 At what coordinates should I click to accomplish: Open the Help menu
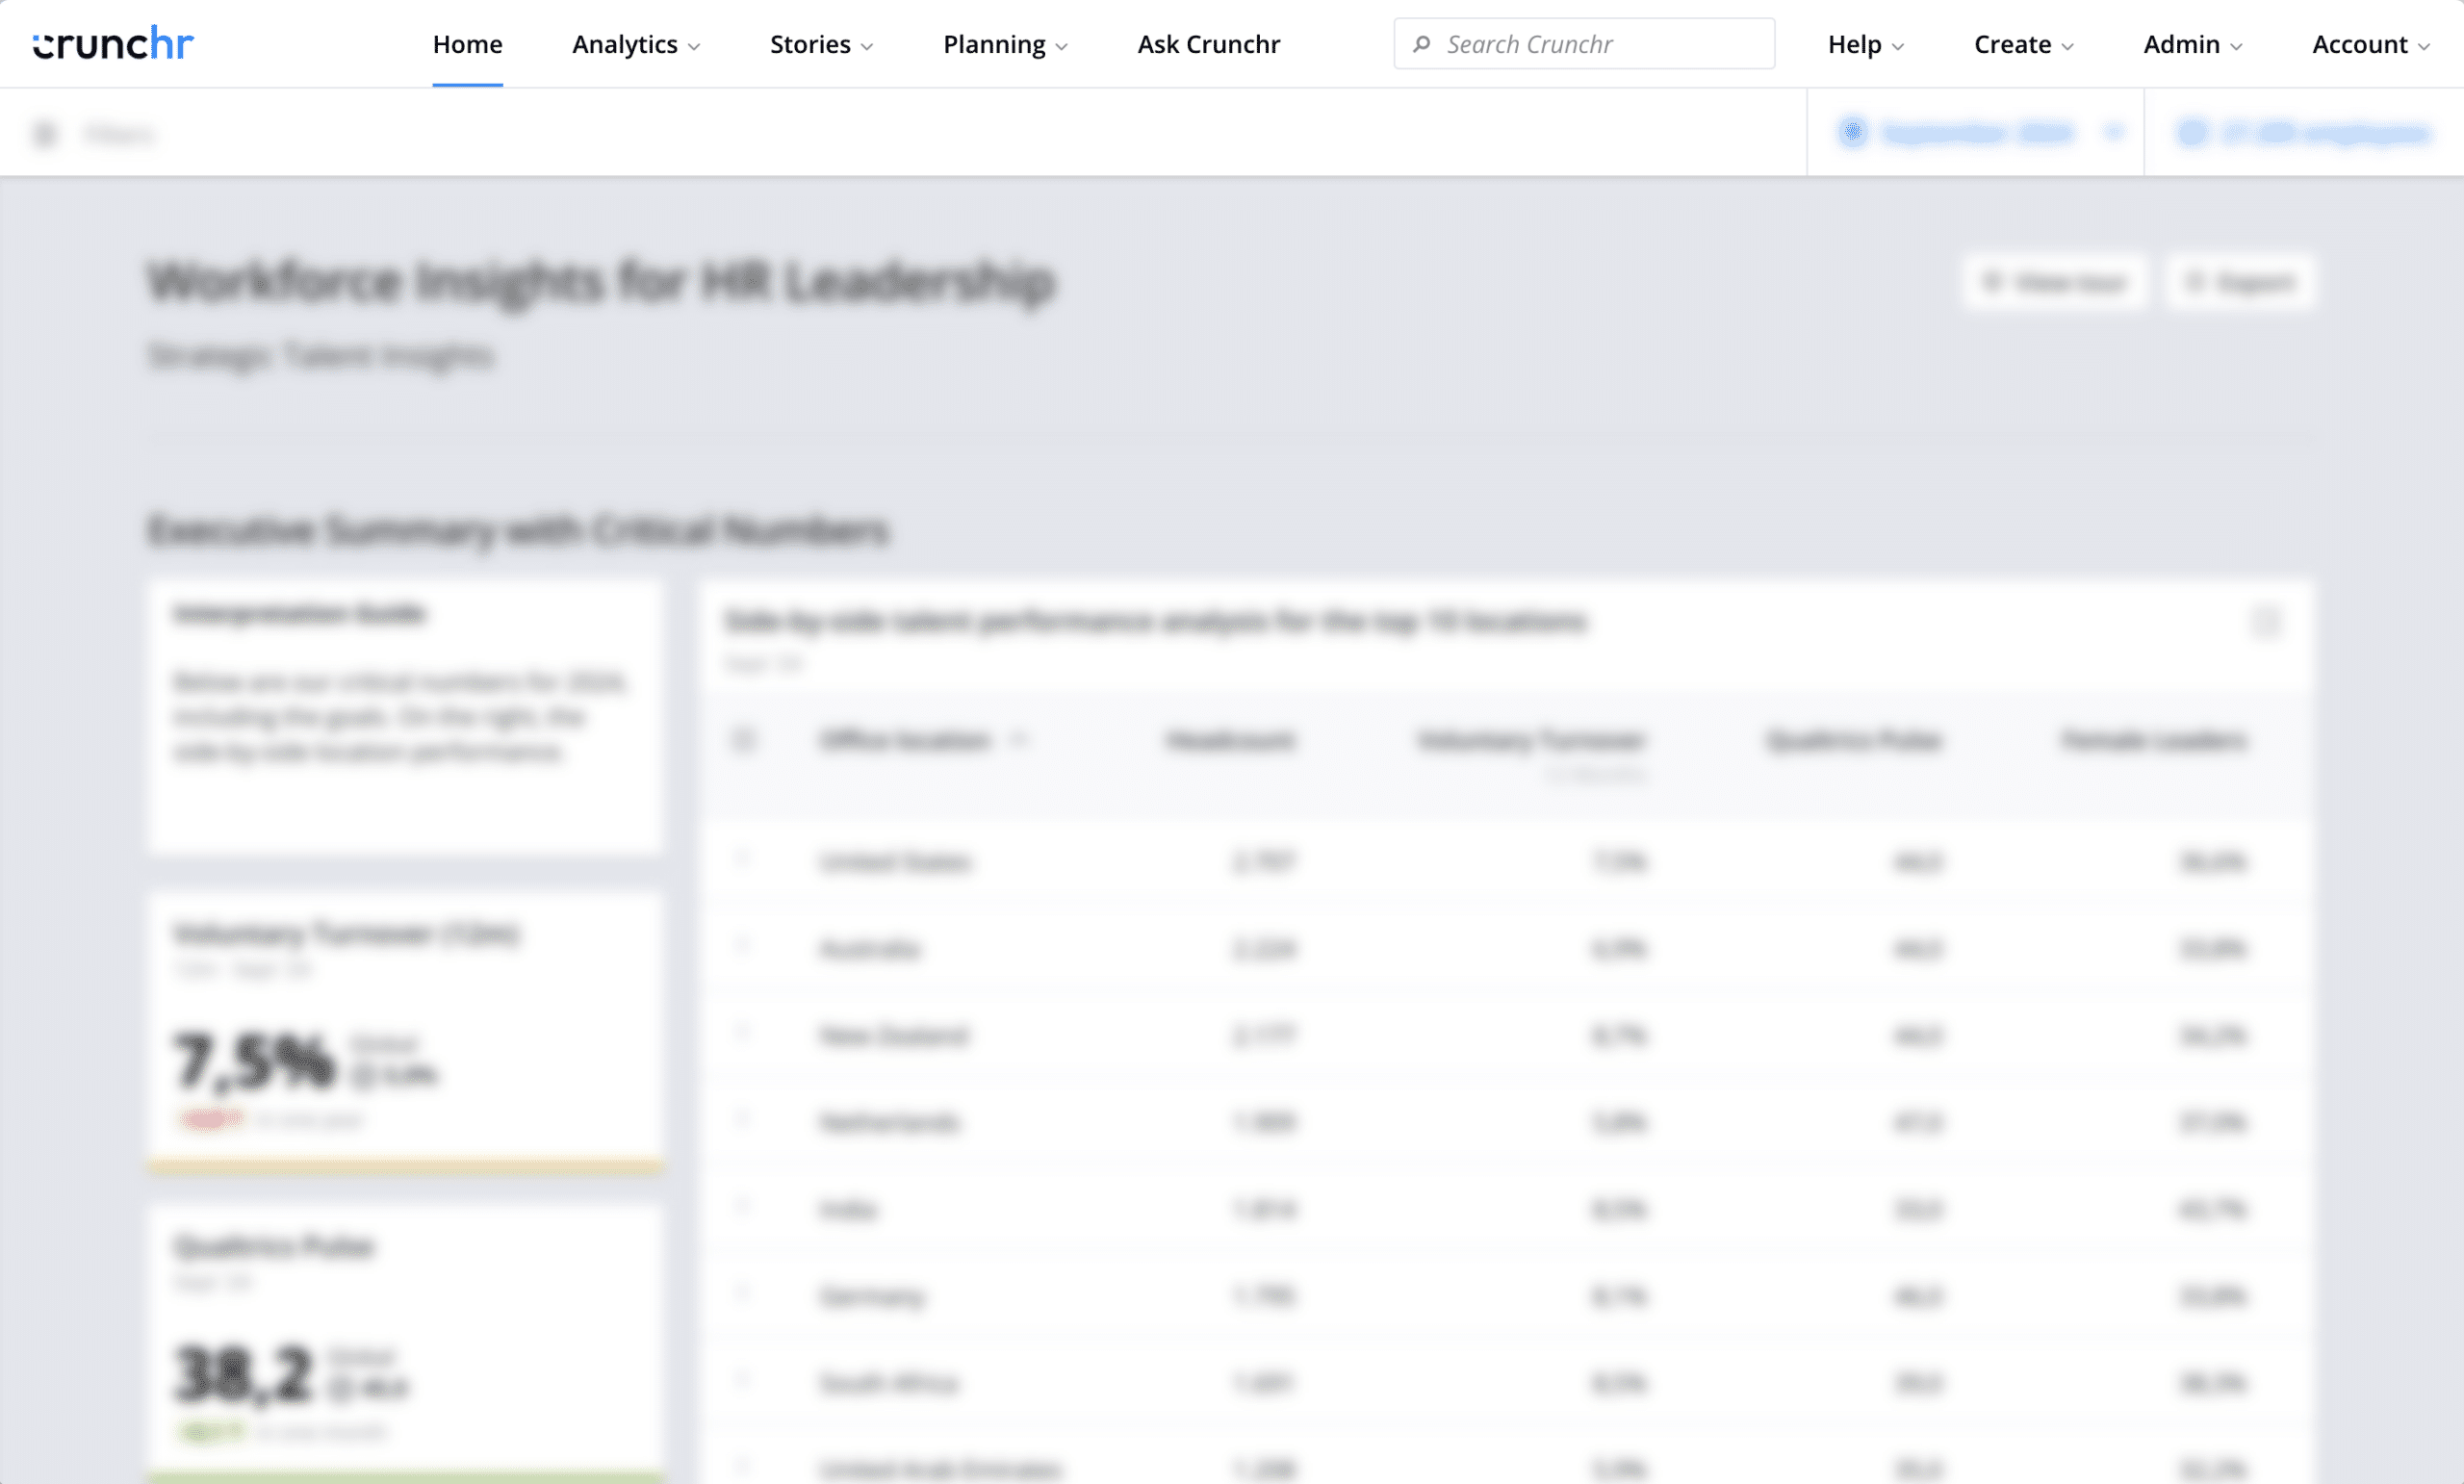pyautogui.click(x=1866, y=44)
